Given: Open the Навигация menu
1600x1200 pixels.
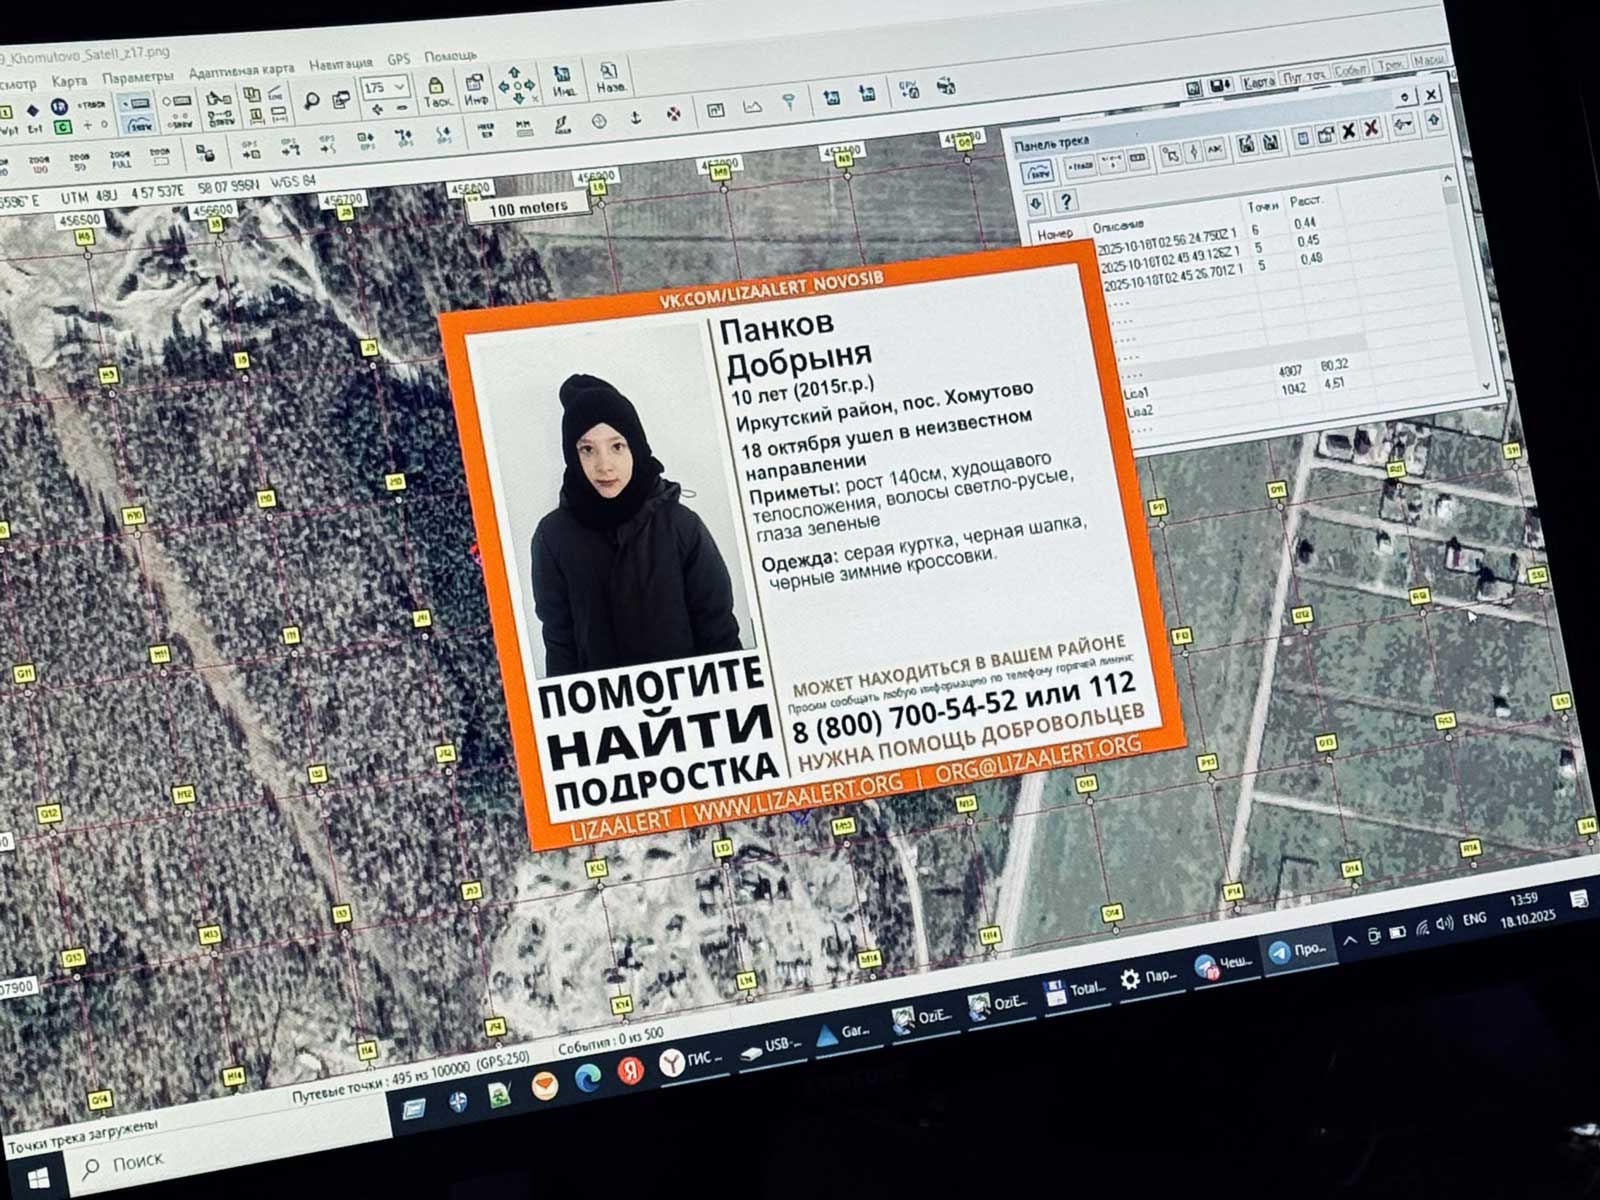Looking at the screenshot, I should [x=340, y=64].
